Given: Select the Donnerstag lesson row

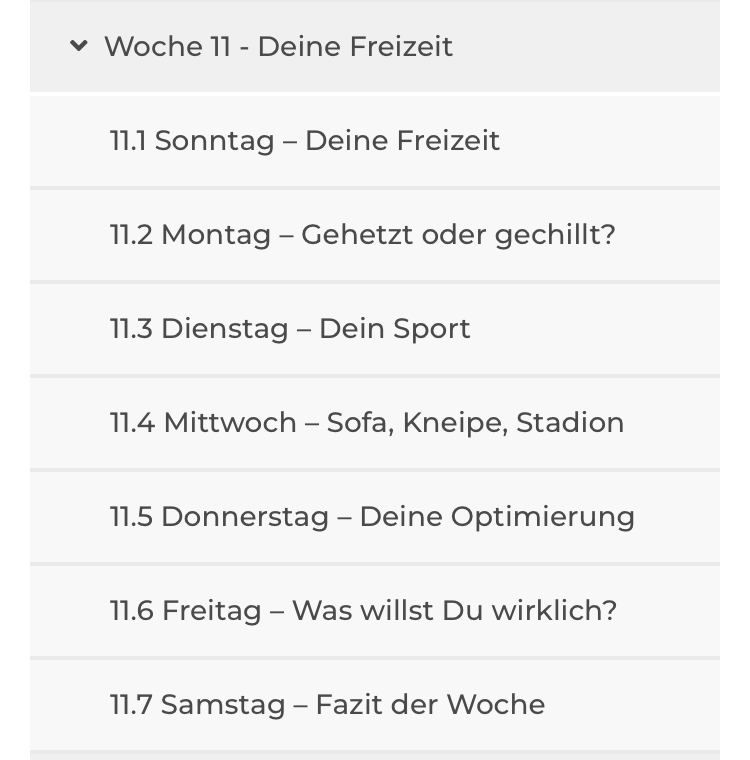Looking at the screenshot, I should 375,517.
